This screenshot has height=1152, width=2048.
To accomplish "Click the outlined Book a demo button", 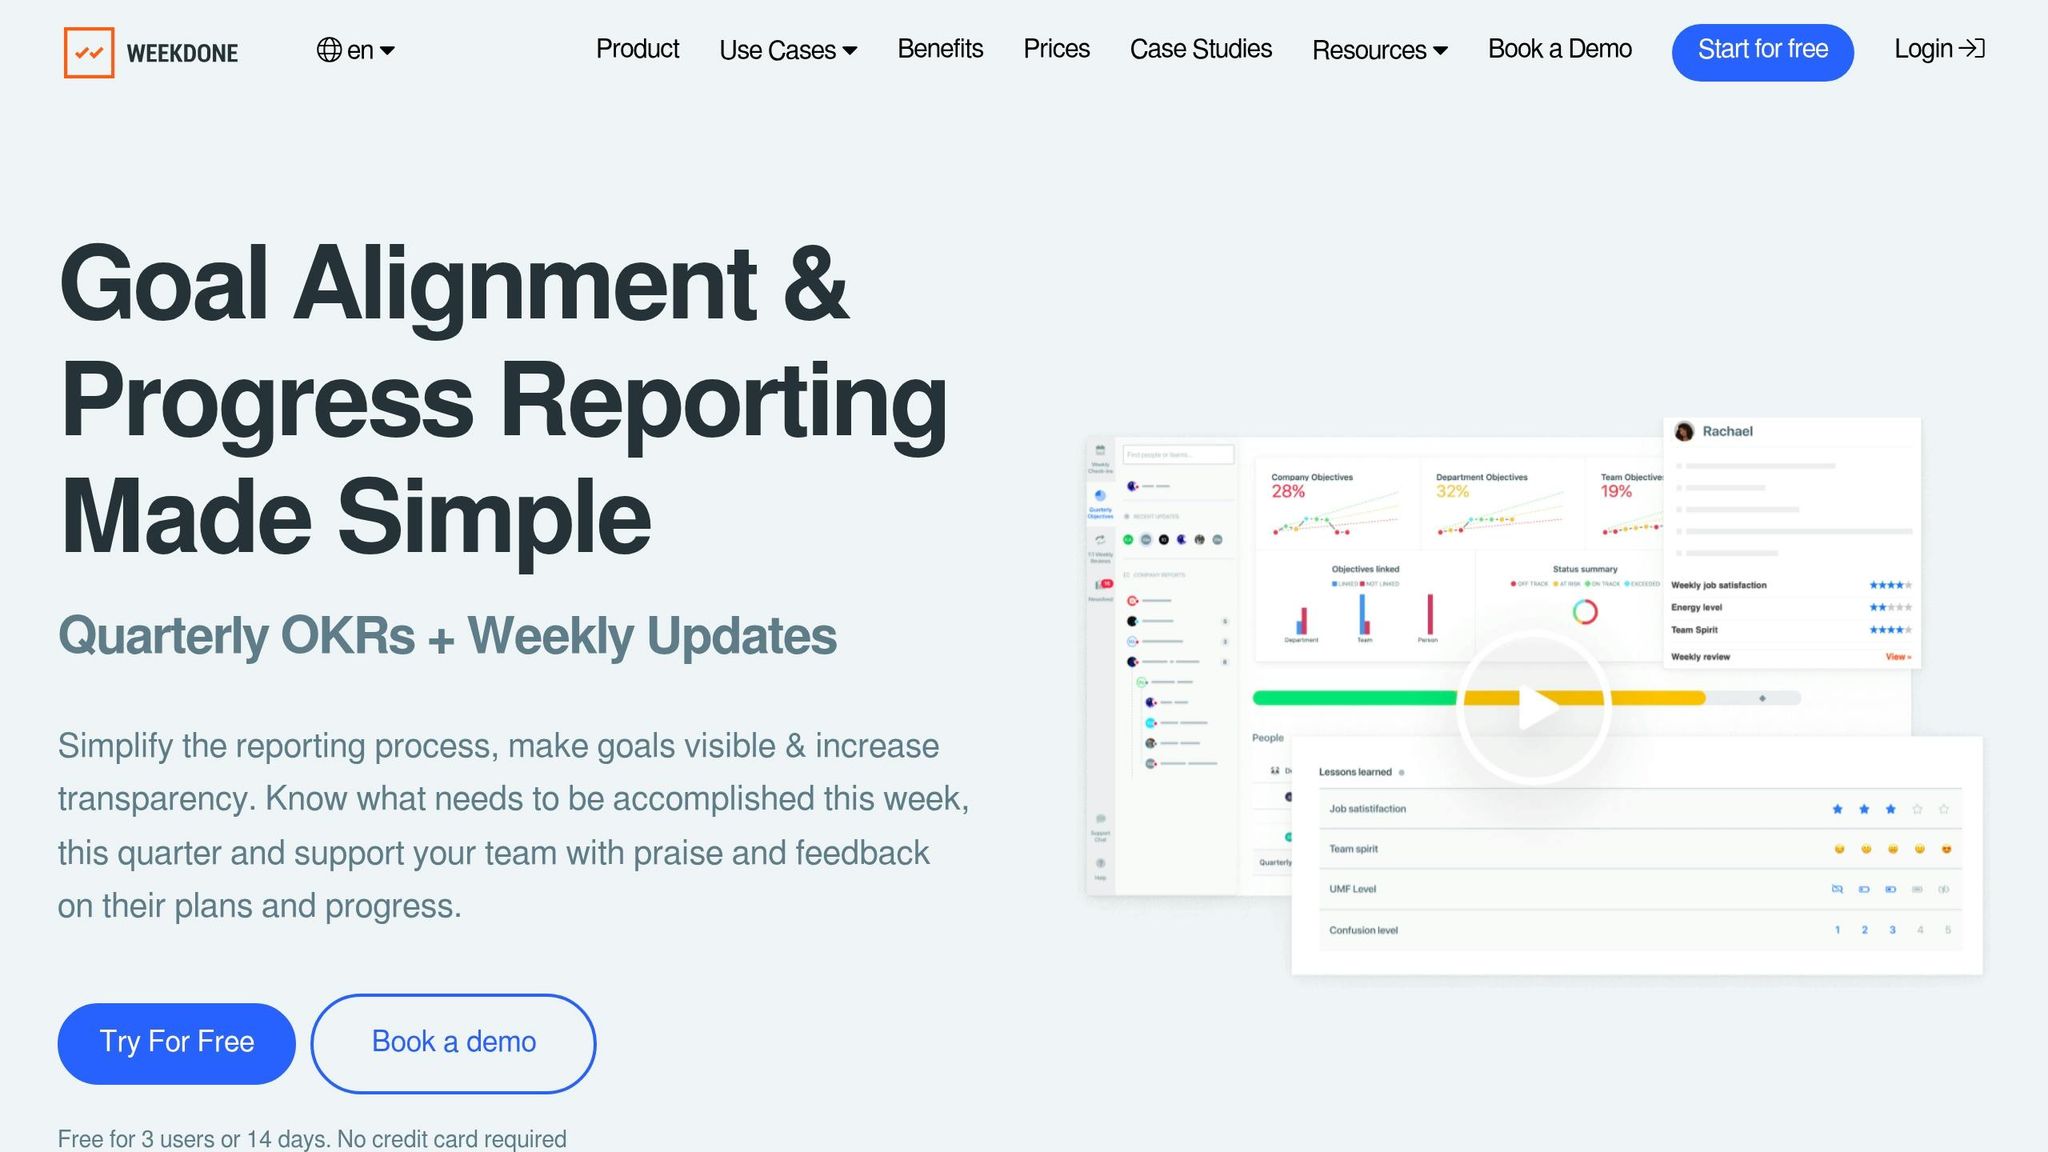I will (x=453, y=1043).
